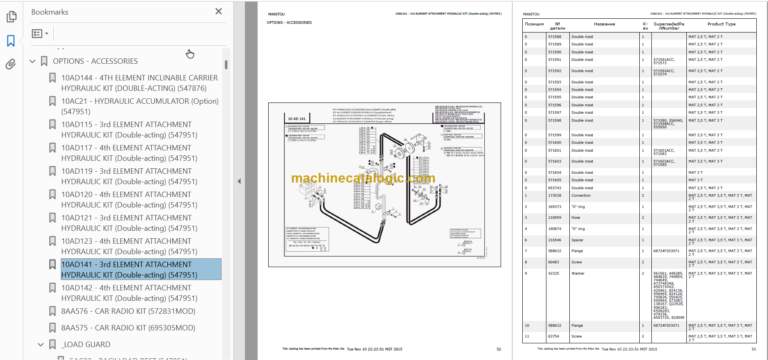This screenshot has width=768, height=360.
Task: Open the bookmarks options dropdown menu
Action: click(x=40, y=33)
